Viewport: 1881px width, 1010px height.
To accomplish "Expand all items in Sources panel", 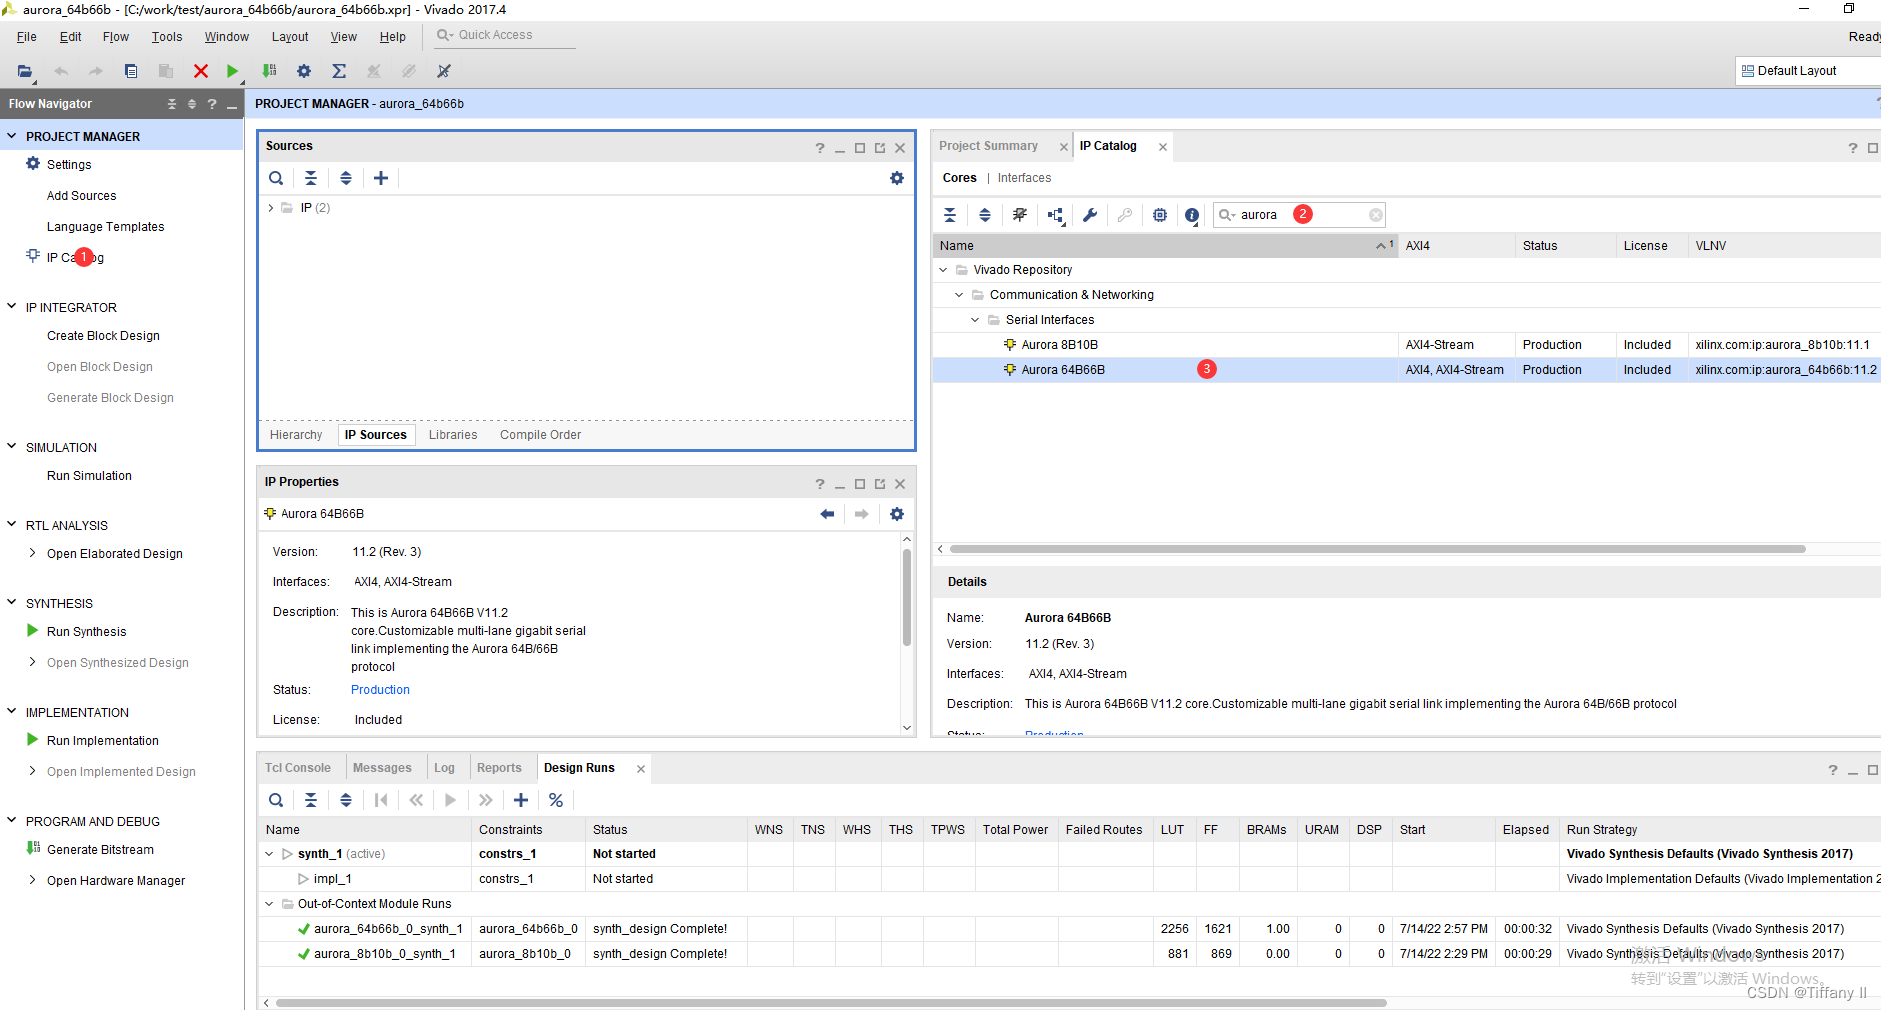I will coord(346,178).
